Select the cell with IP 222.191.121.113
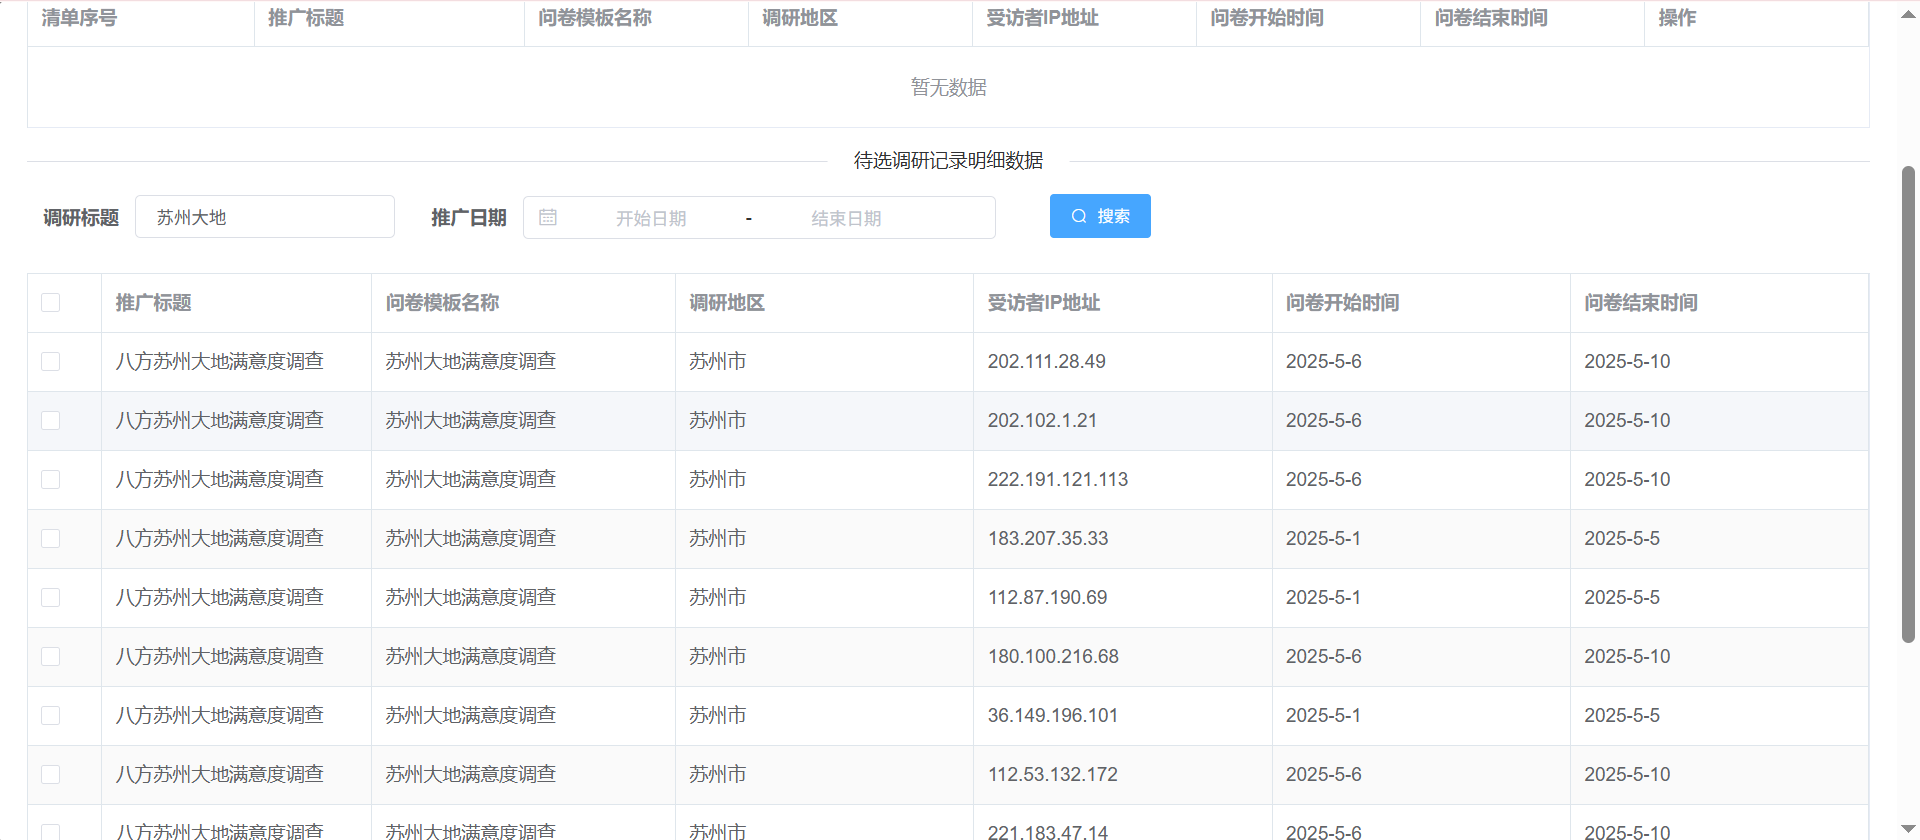Viewport: 1920px width, 840px height. click(x=1057, y=480)
